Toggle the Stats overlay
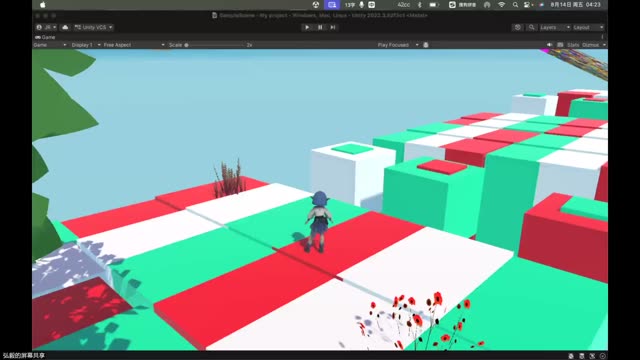Viewport: 640px width, 360px height. tap(573, 45)
